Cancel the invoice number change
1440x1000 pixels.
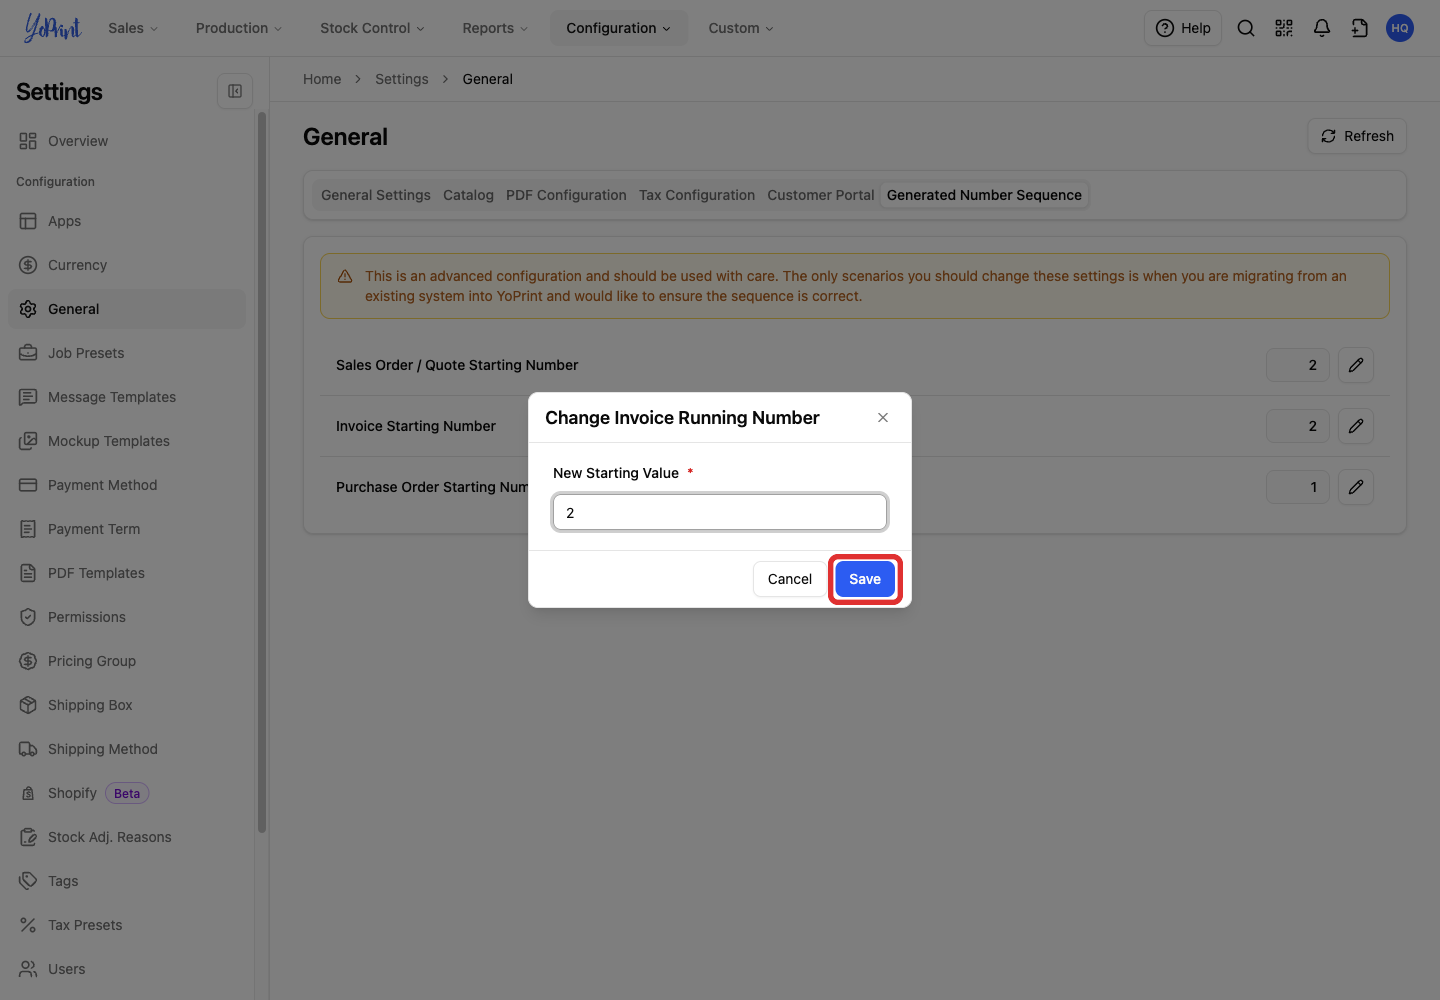[x=790, y=579]
